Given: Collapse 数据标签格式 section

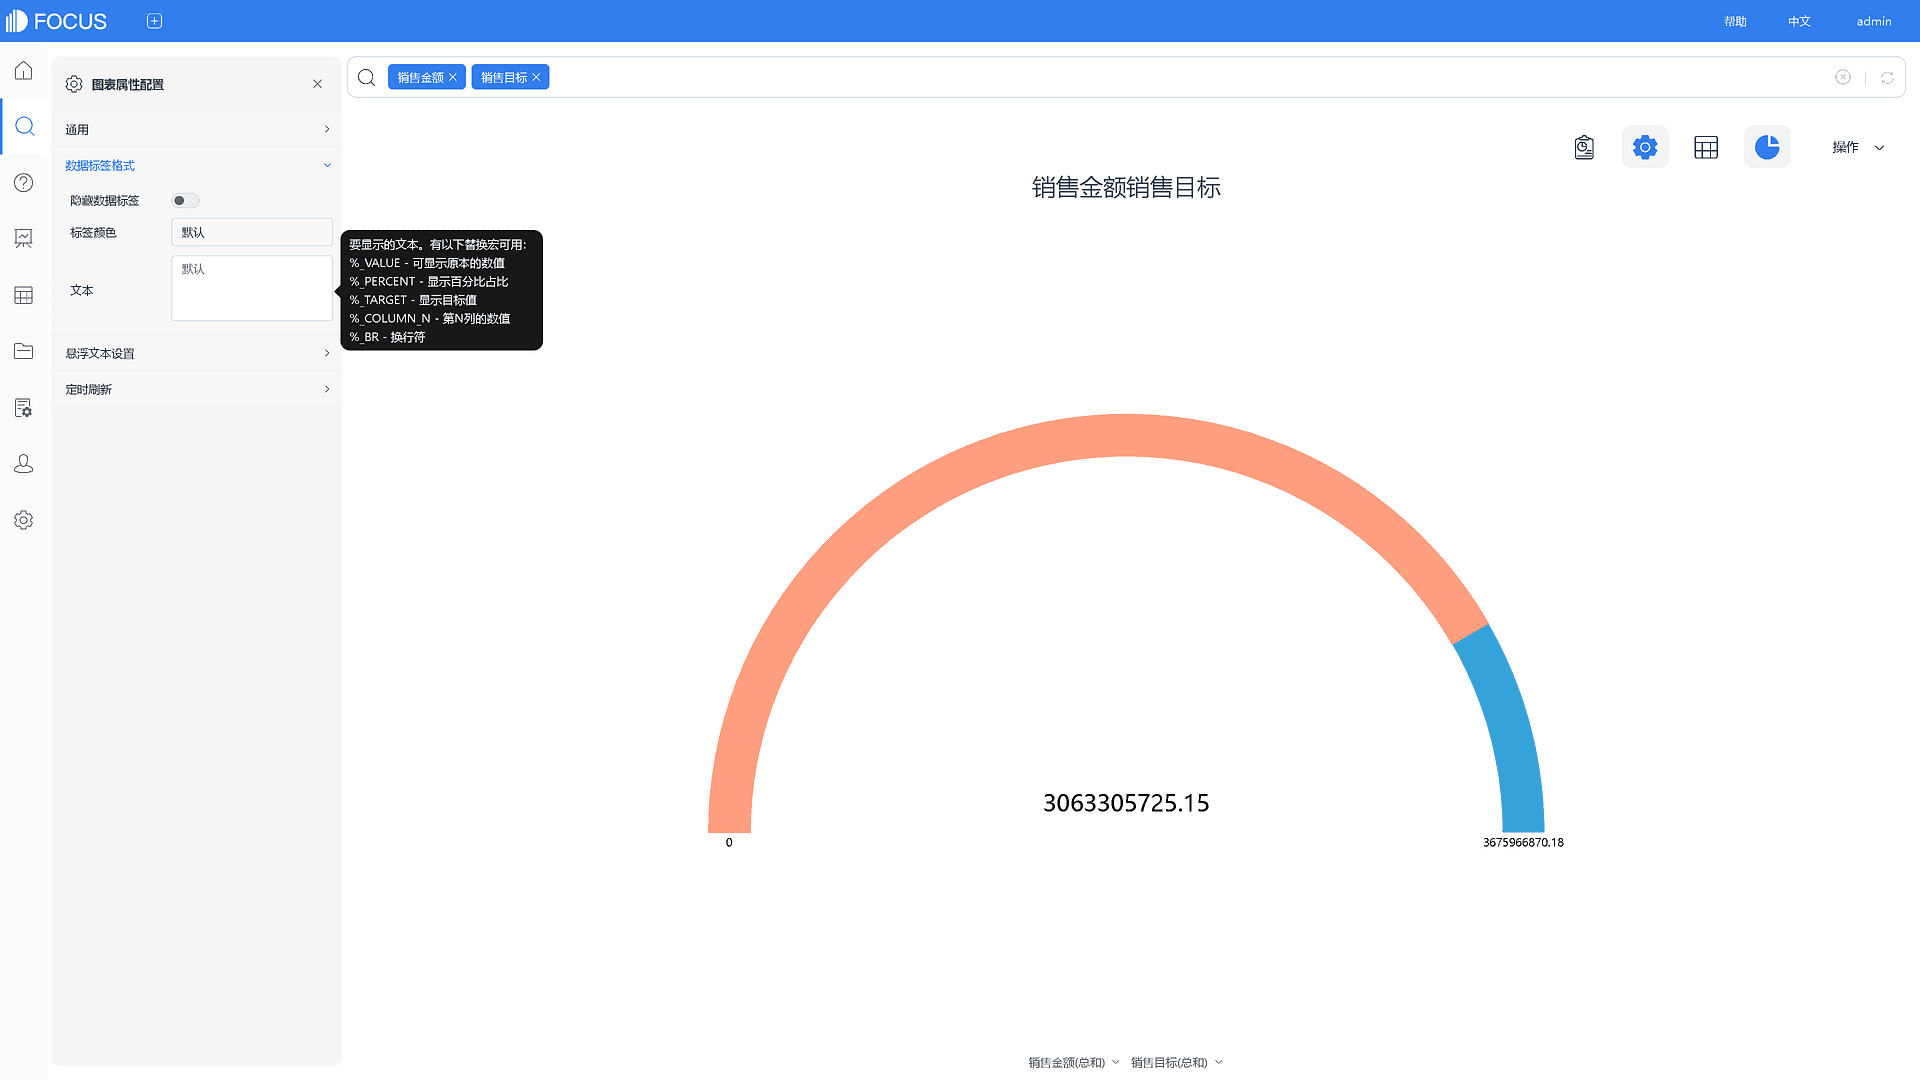Looking at the screenshot, I should pos(197,165).
